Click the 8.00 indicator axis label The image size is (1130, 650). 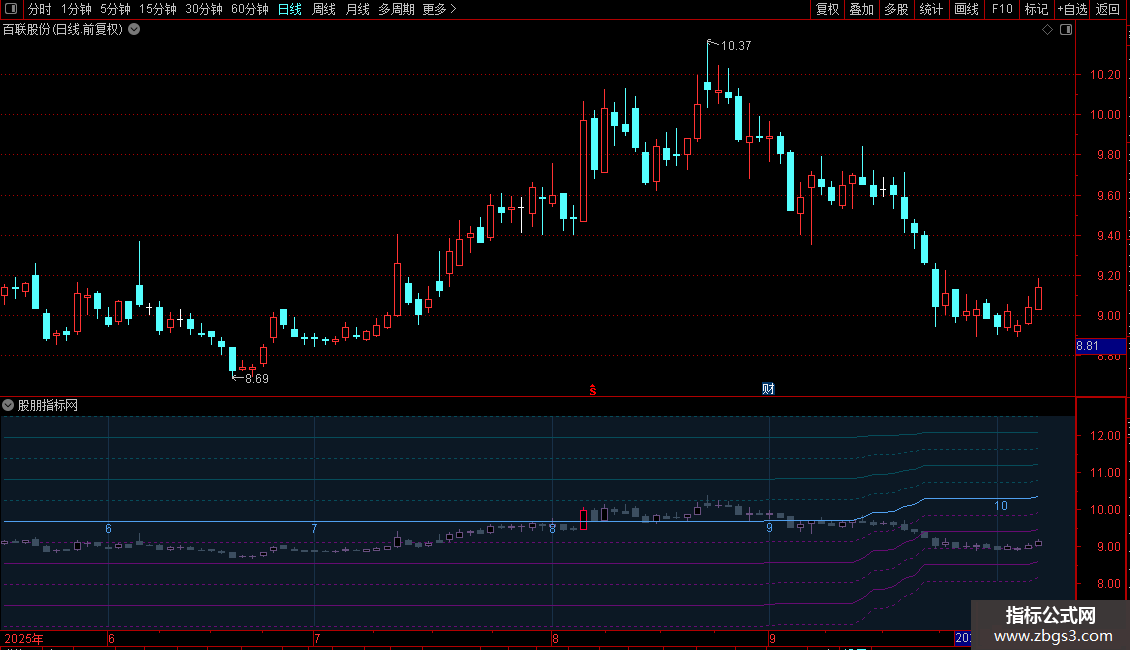(1108, 584)
